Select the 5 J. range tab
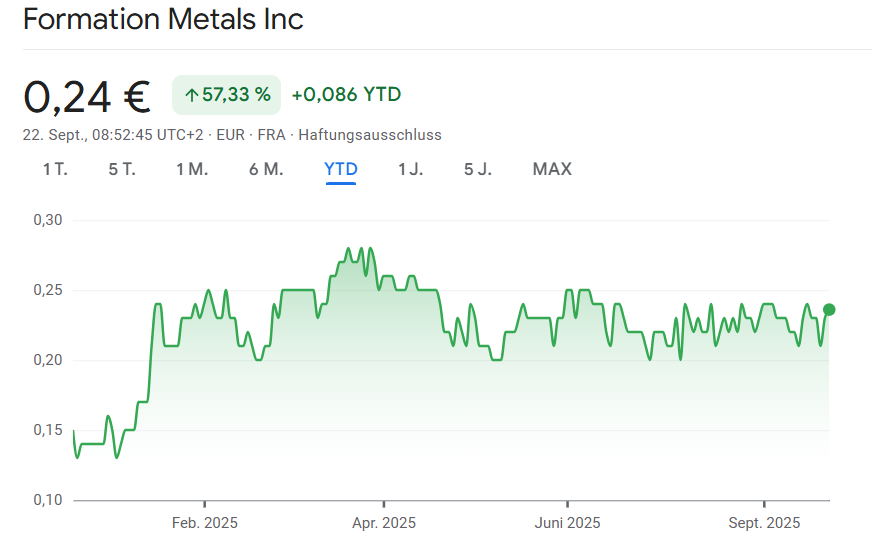 click(478, 169)
